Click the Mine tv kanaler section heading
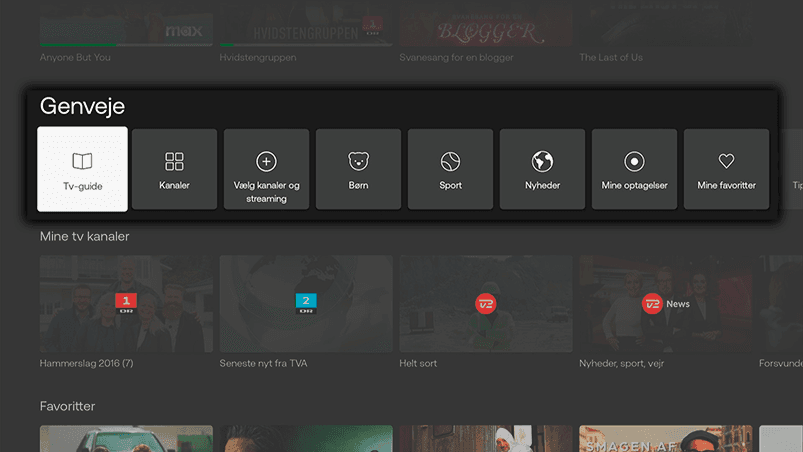Viewport: 803px width, 452px height. (x=84, y=237)
